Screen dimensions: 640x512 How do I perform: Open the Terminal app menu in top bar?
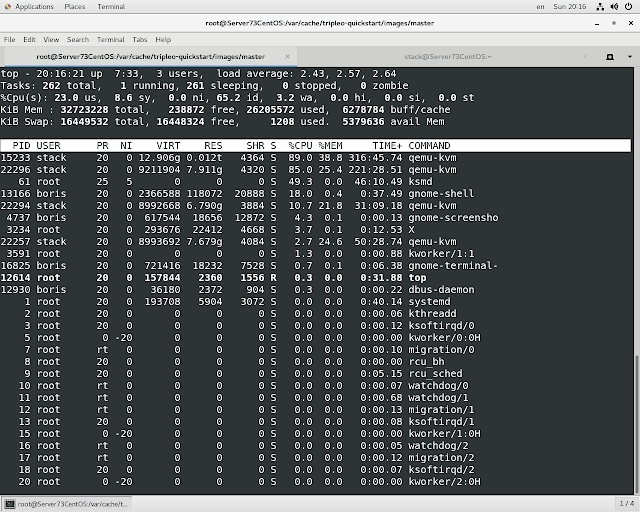coord(111,7)
